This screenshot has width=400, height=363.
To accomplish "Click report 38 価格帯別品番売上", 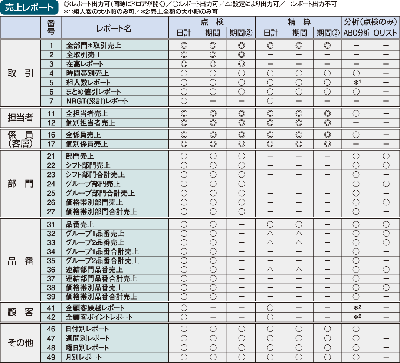I will 95,287.
